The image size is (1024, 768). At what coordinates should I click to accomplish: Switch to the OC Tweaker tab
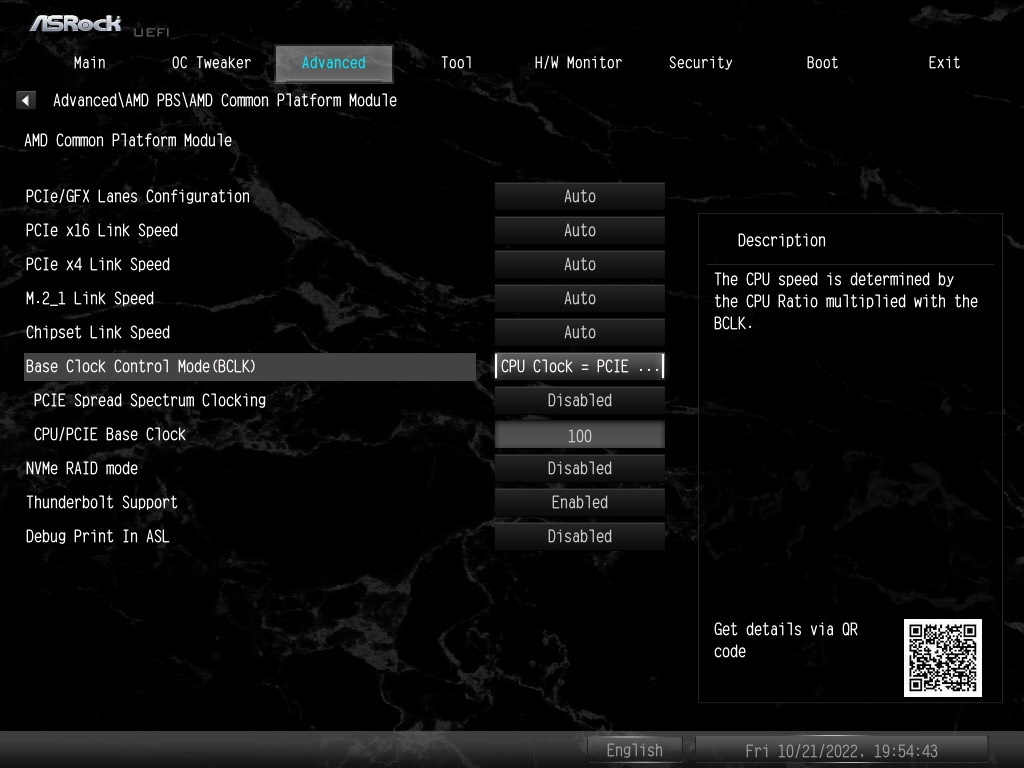[x=211, y=63]
